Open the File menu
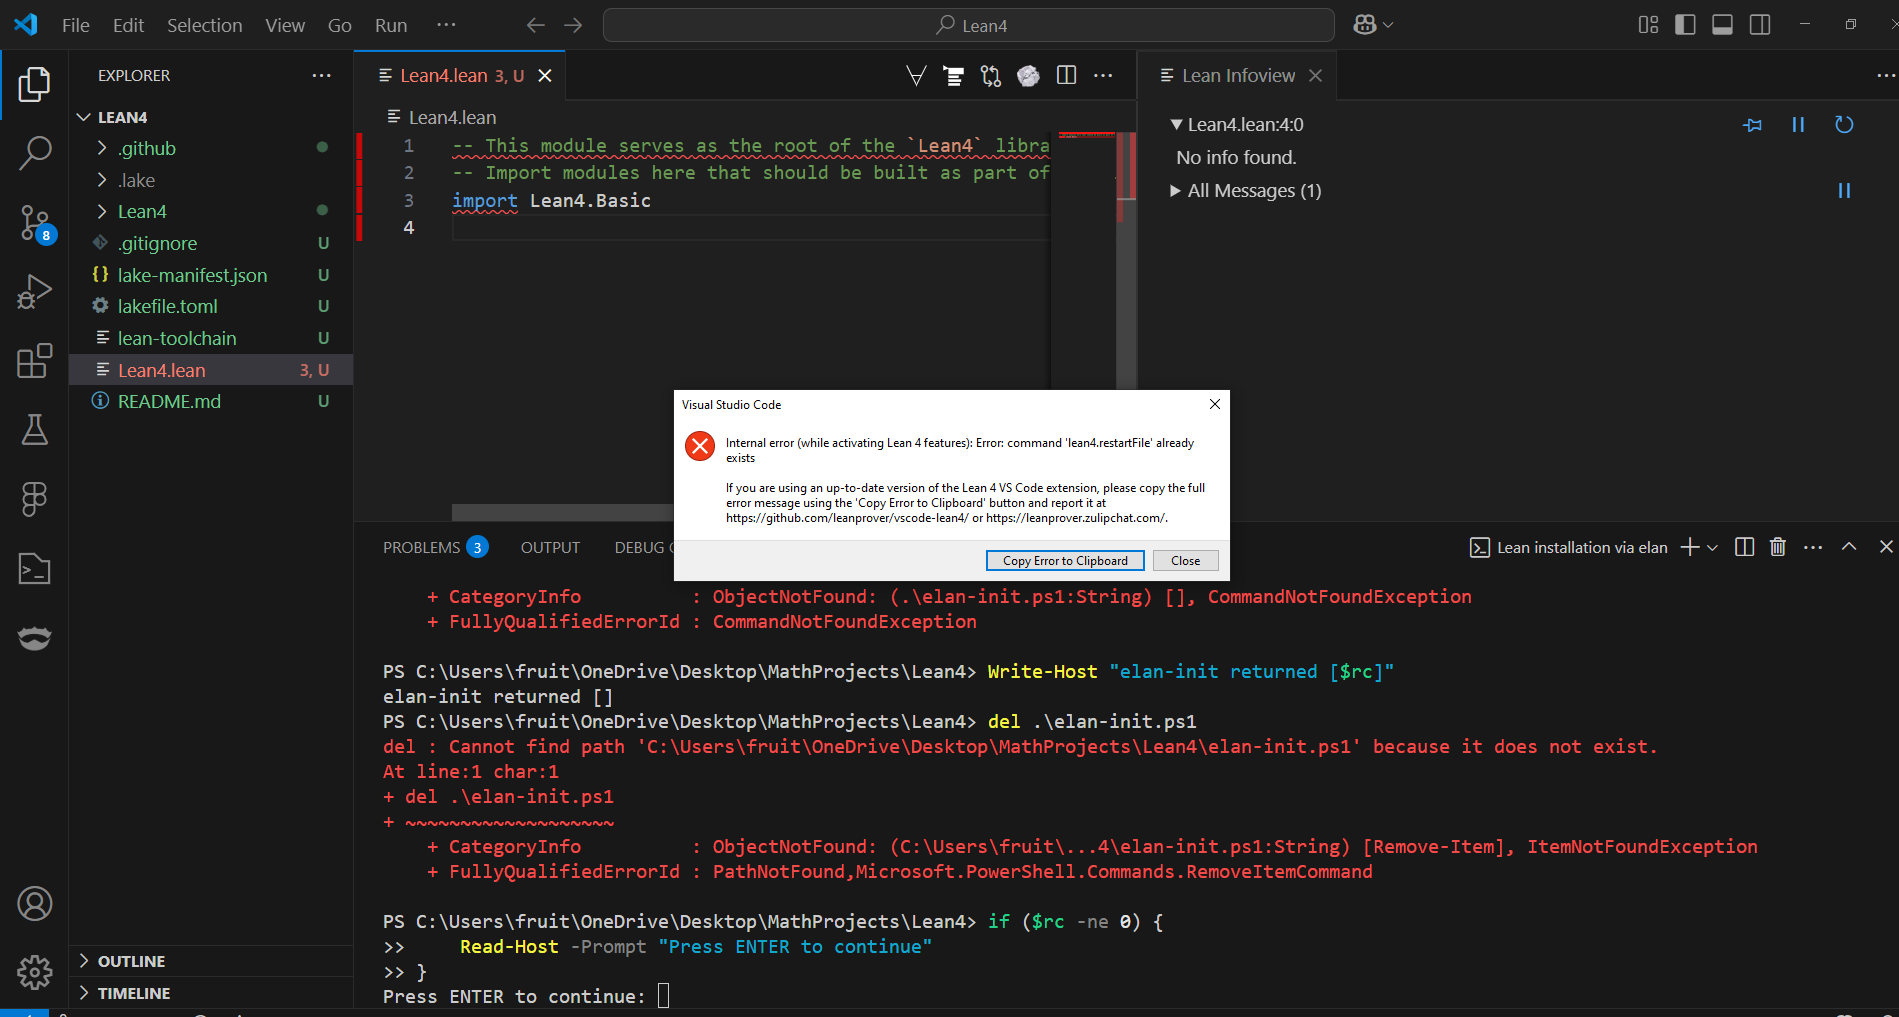 [76, 25]
